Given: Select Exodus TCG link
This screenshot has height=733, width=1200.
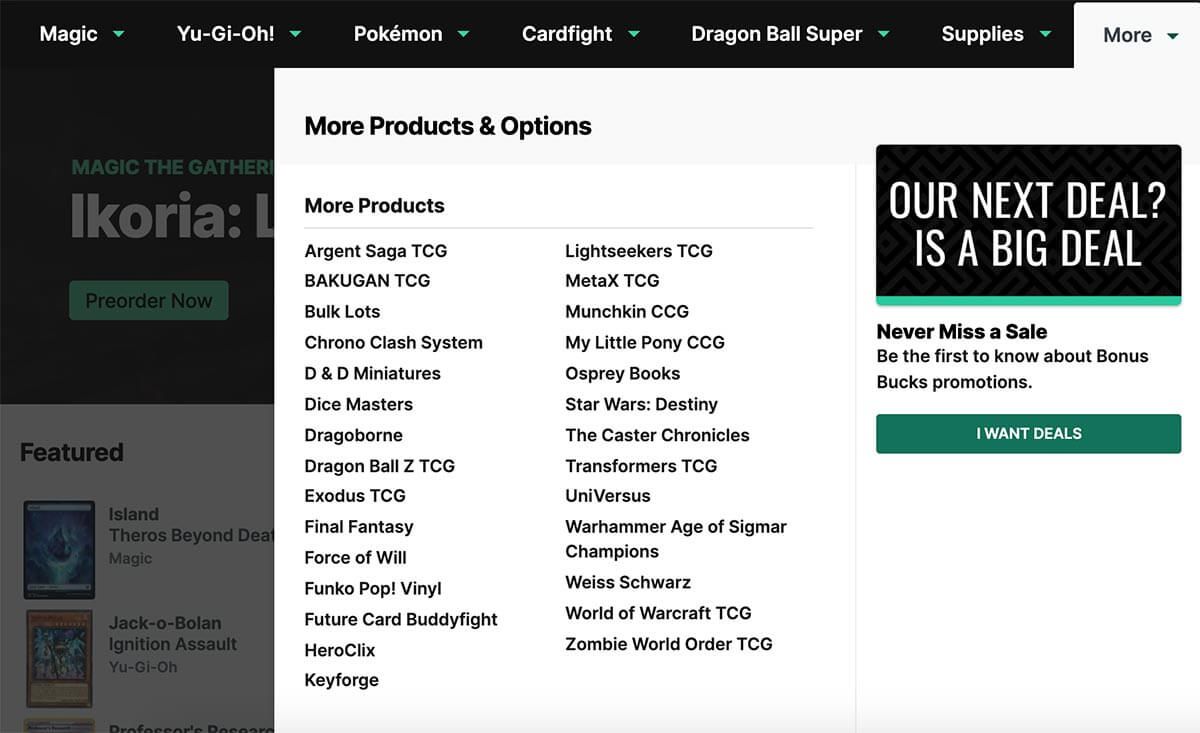Looking at the screenshot, I should coord(355,496).
